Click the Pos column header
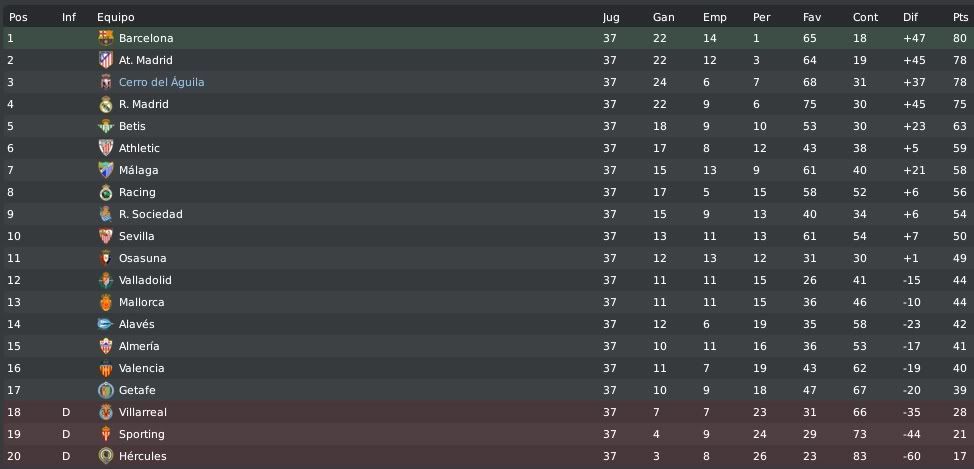The height and width of the screenshot is (469, 974). (x=18, y=17)
